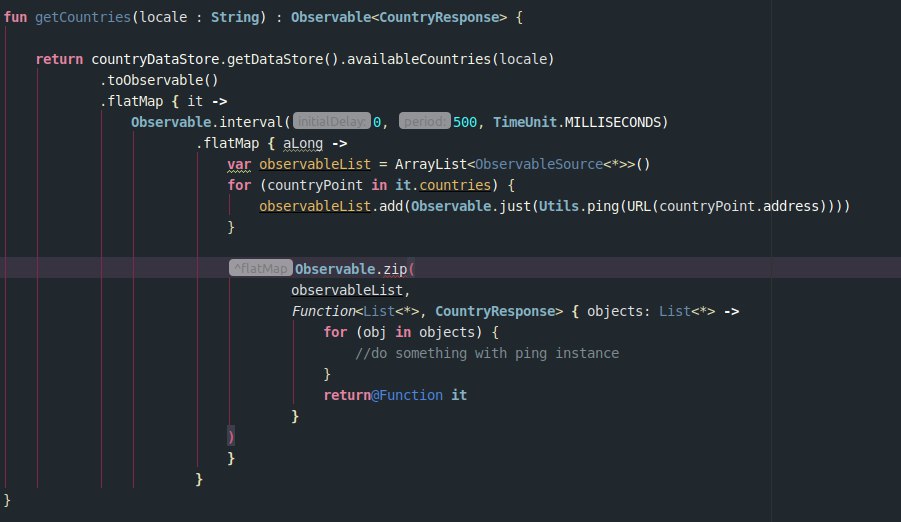Click 'objects: List<*>' lambda parameter

pos(651,311)
